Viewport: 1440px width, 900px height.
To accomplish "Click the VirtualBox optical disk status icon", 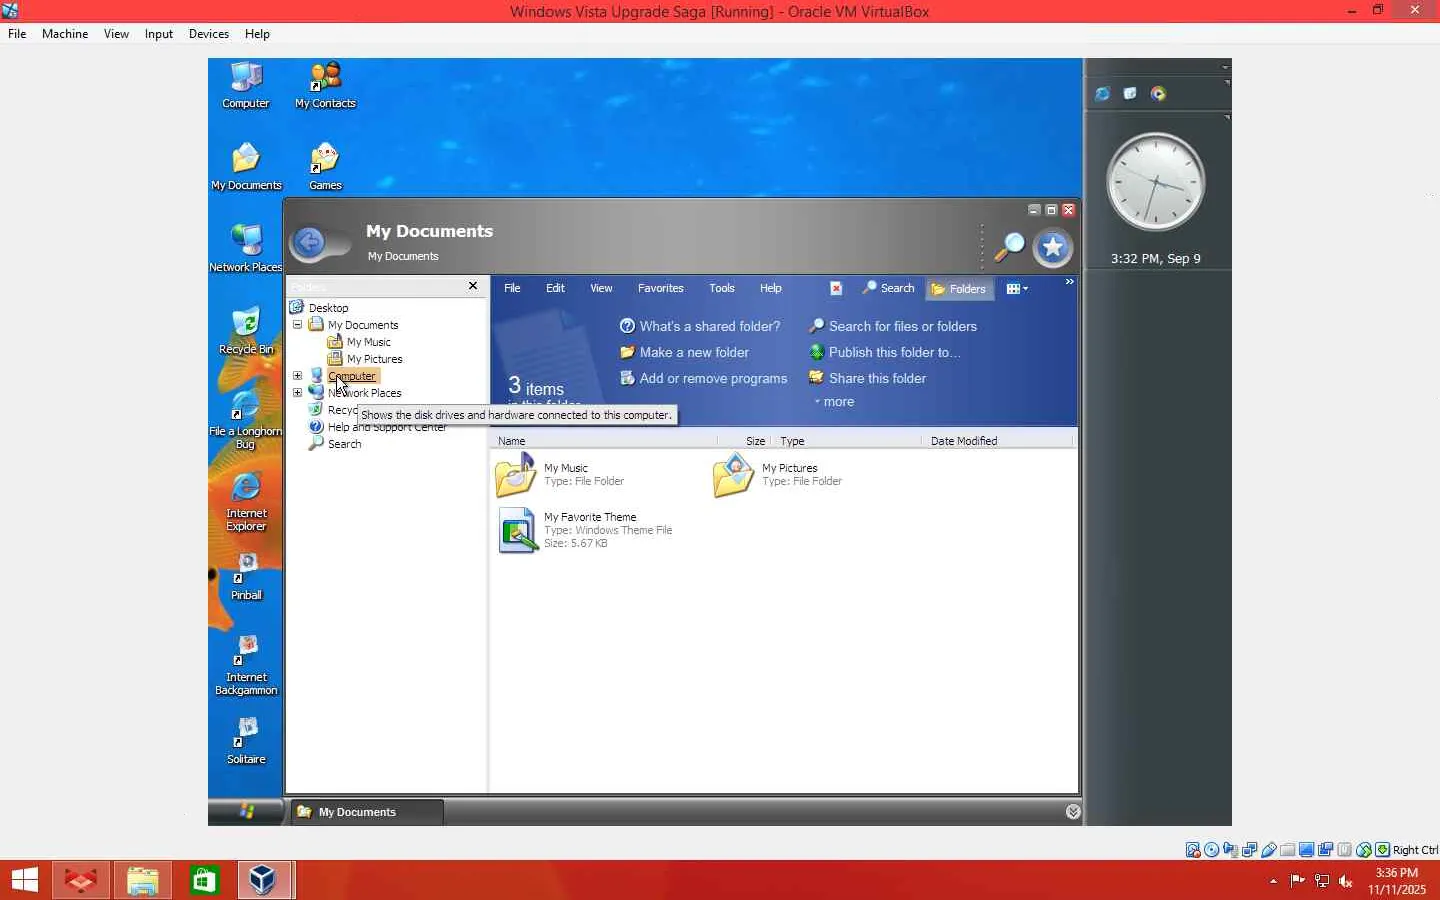I will (x=1212, y=850).
